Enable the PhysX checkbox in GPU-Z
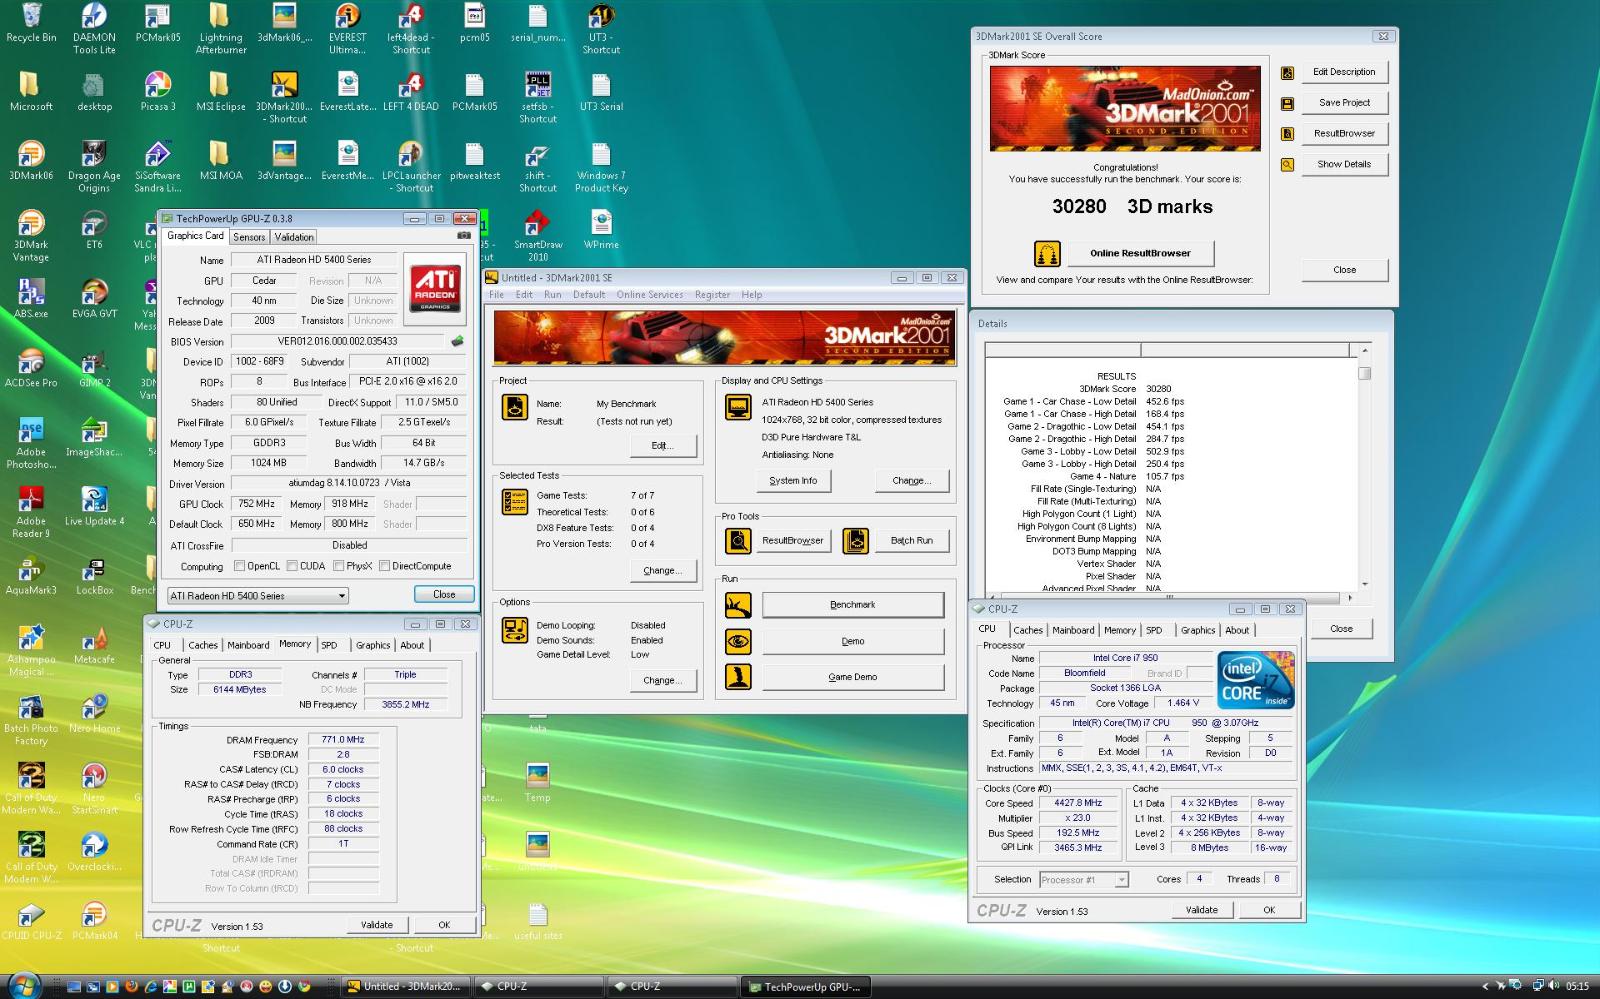This screenshot has width=1600, height=999. pos(339,566)
